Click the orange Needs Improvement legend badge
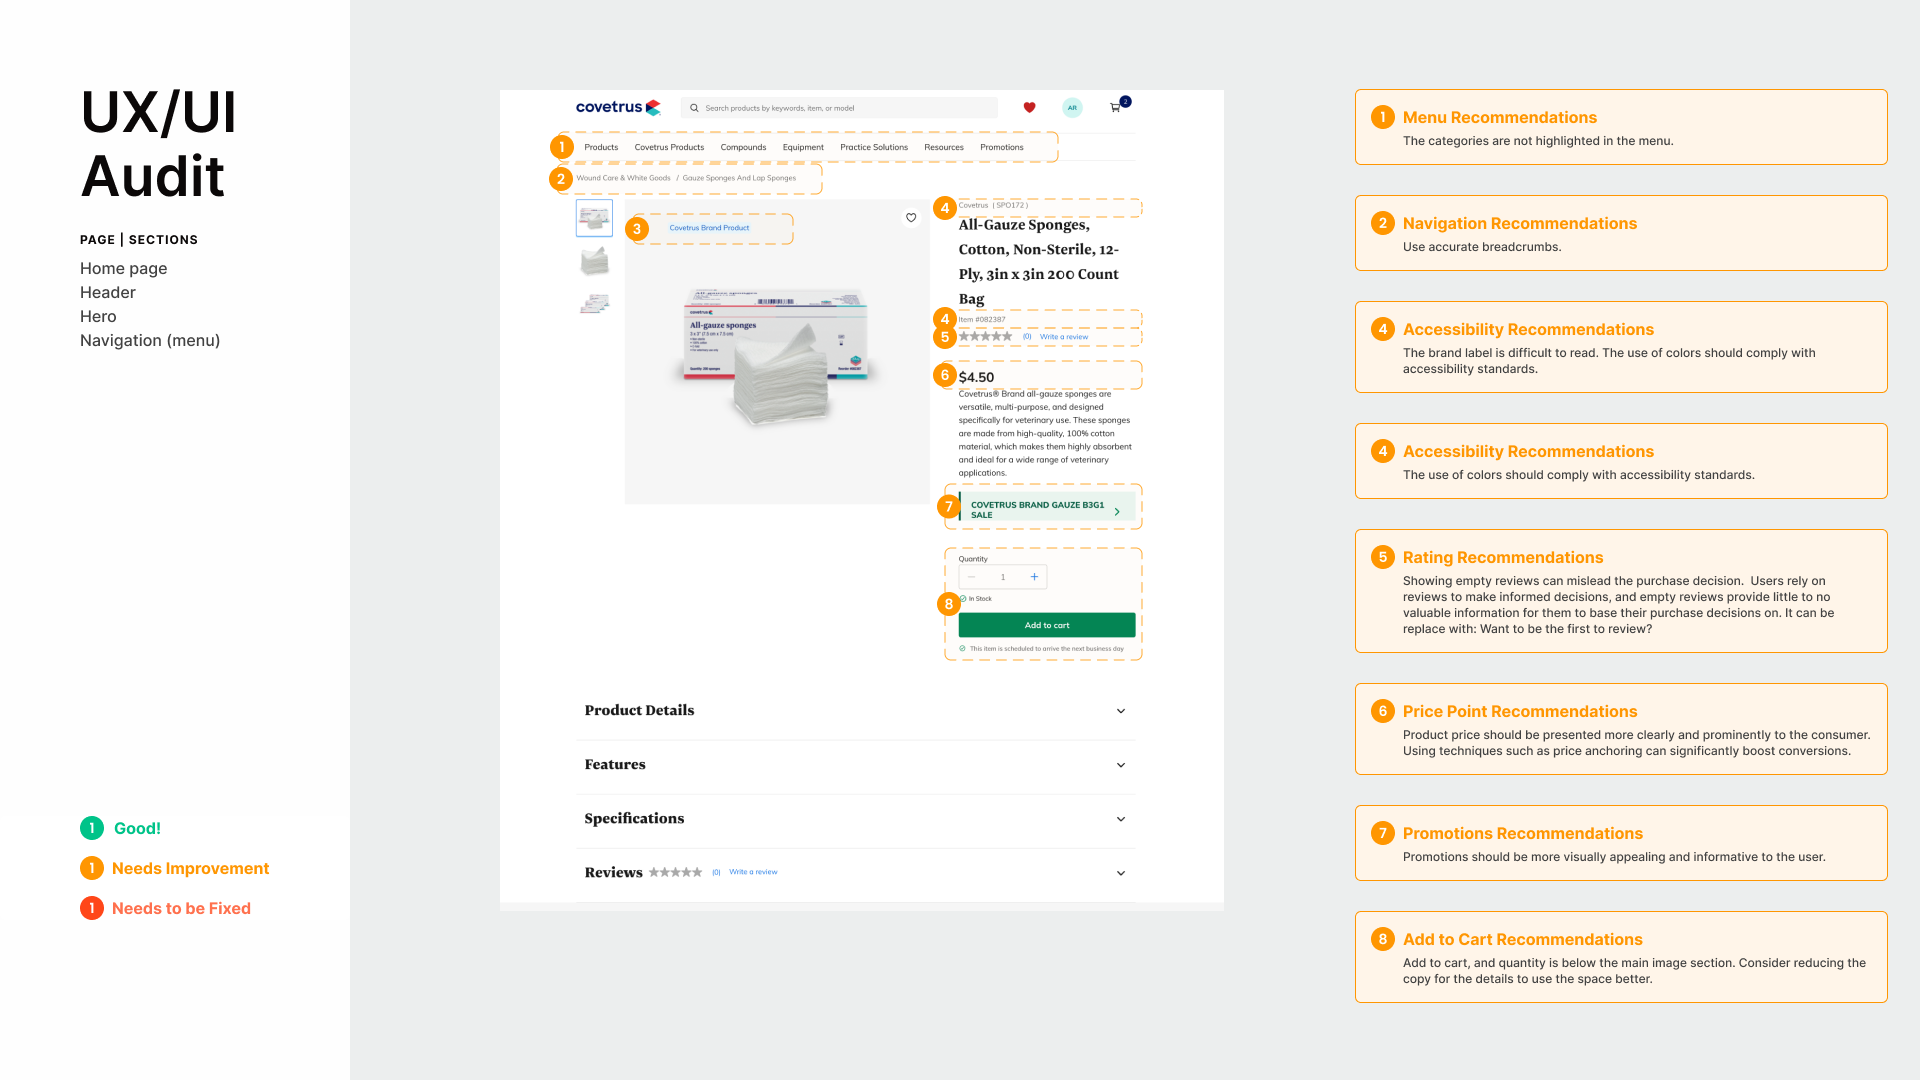Screen dimensions: 1920x1080 coord(92,868)
